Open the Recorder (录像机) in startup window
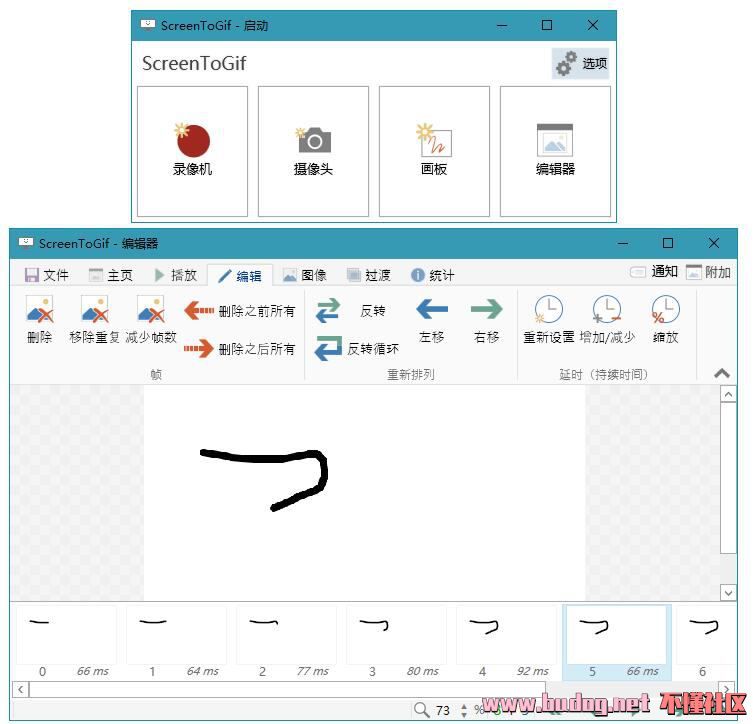Image resolution: width=756 pixels, height=724 pixels. 192,151
